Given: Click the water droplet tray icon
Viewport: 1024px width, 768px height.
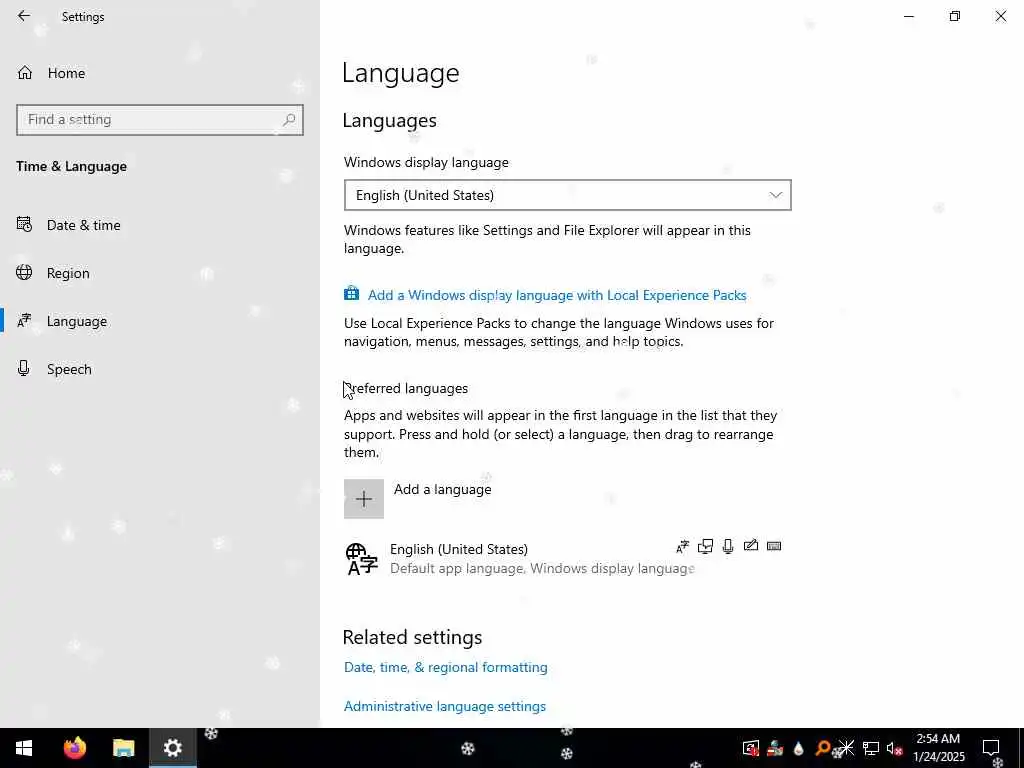Looking at the screenshot, I should [798, 748].
